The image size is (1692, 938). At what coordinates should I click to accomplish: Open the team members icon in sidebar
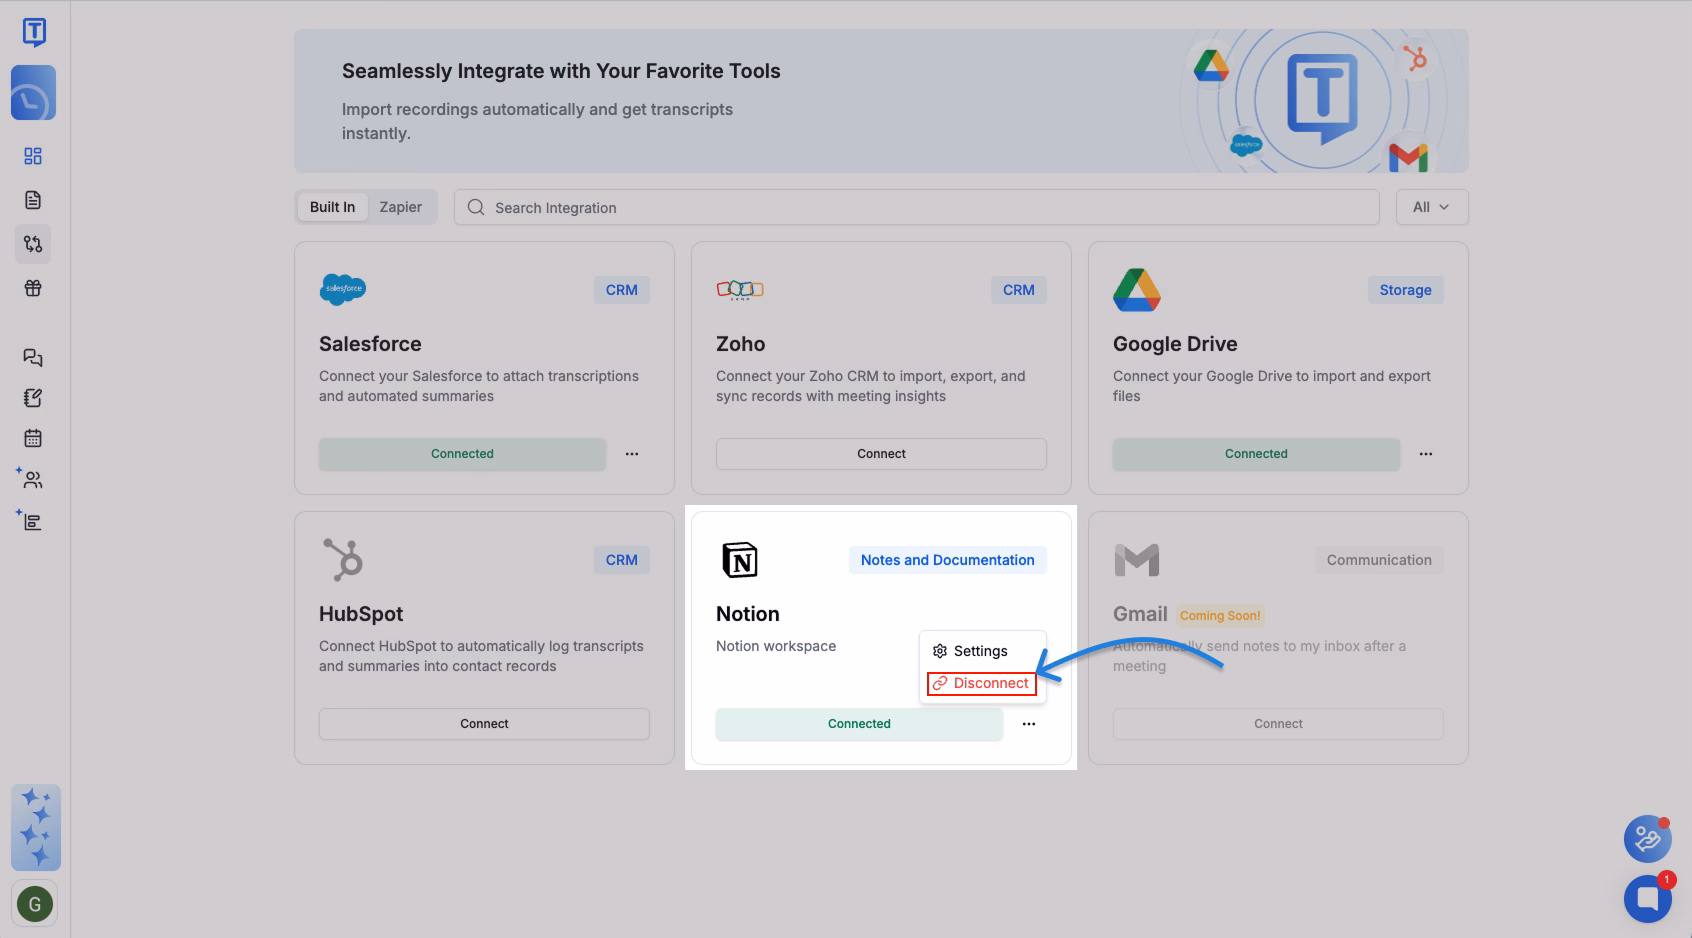coord(31,479)
